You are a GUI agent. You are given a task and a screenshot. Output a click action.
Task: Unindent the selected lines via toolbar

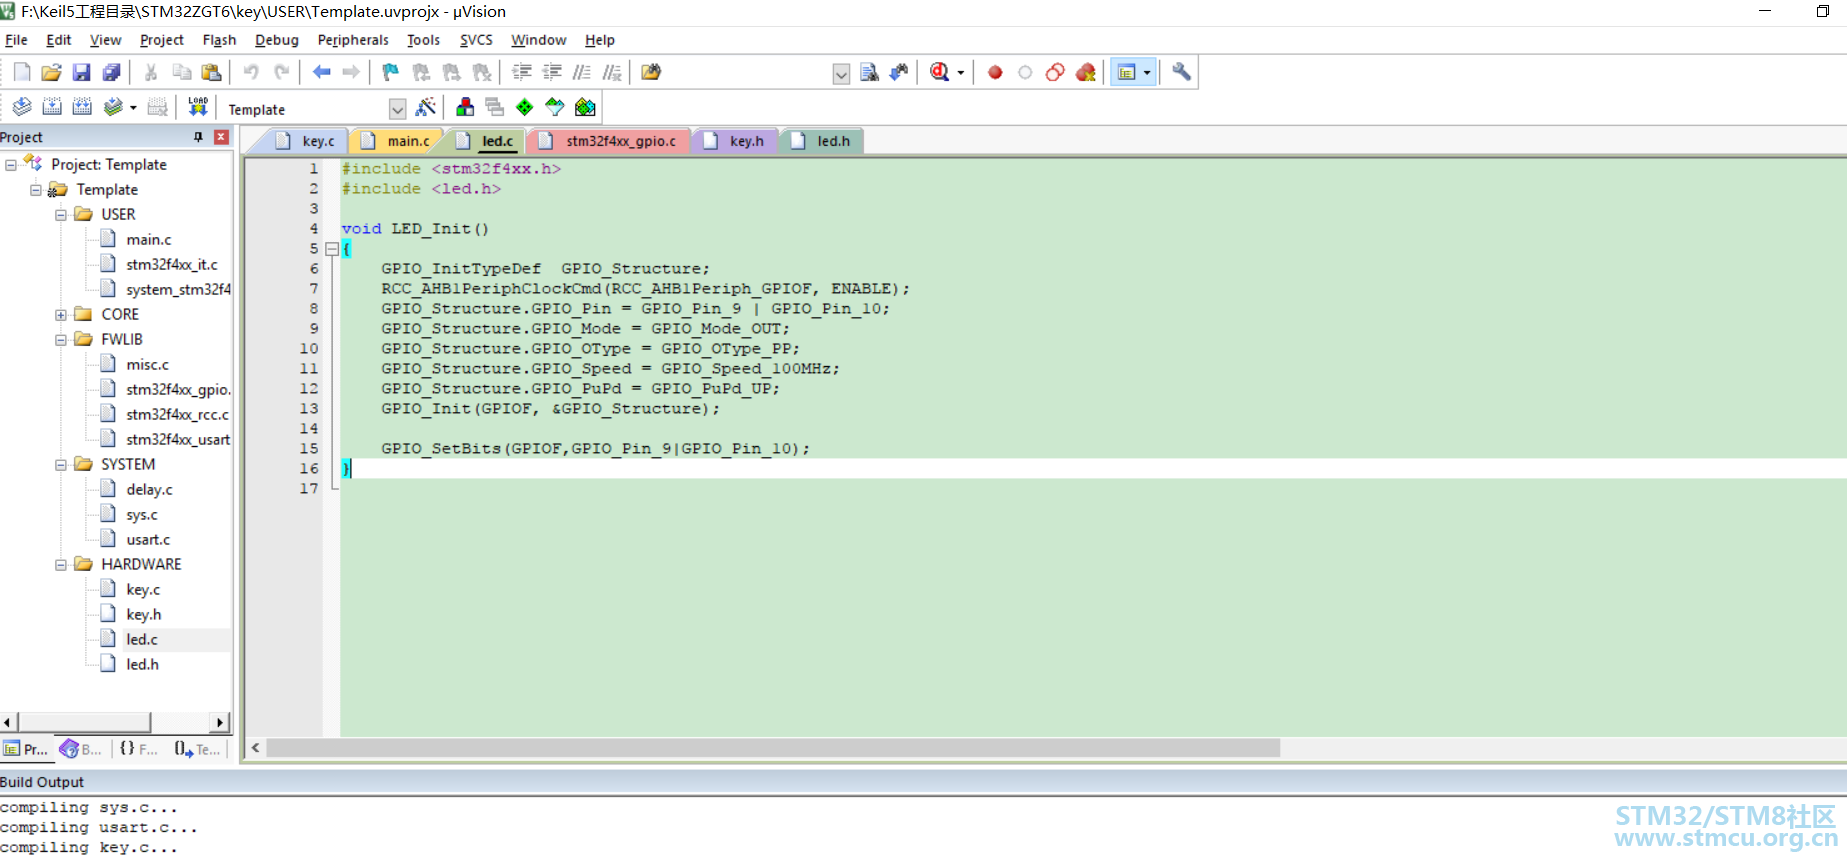pyautogui.click(x=551, y=72)
